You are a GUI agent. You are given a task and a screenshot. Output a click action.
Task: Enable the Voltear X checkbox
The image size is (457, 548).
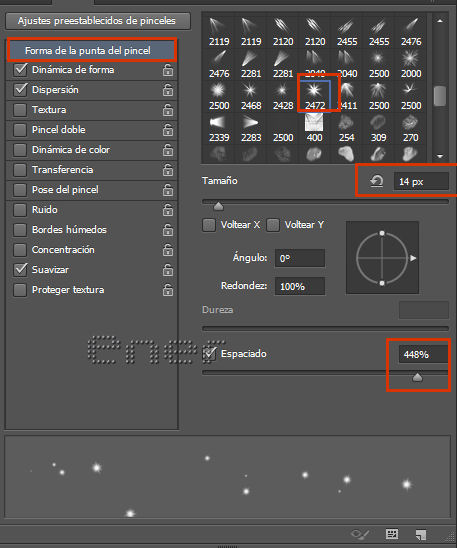coord(209,225)
